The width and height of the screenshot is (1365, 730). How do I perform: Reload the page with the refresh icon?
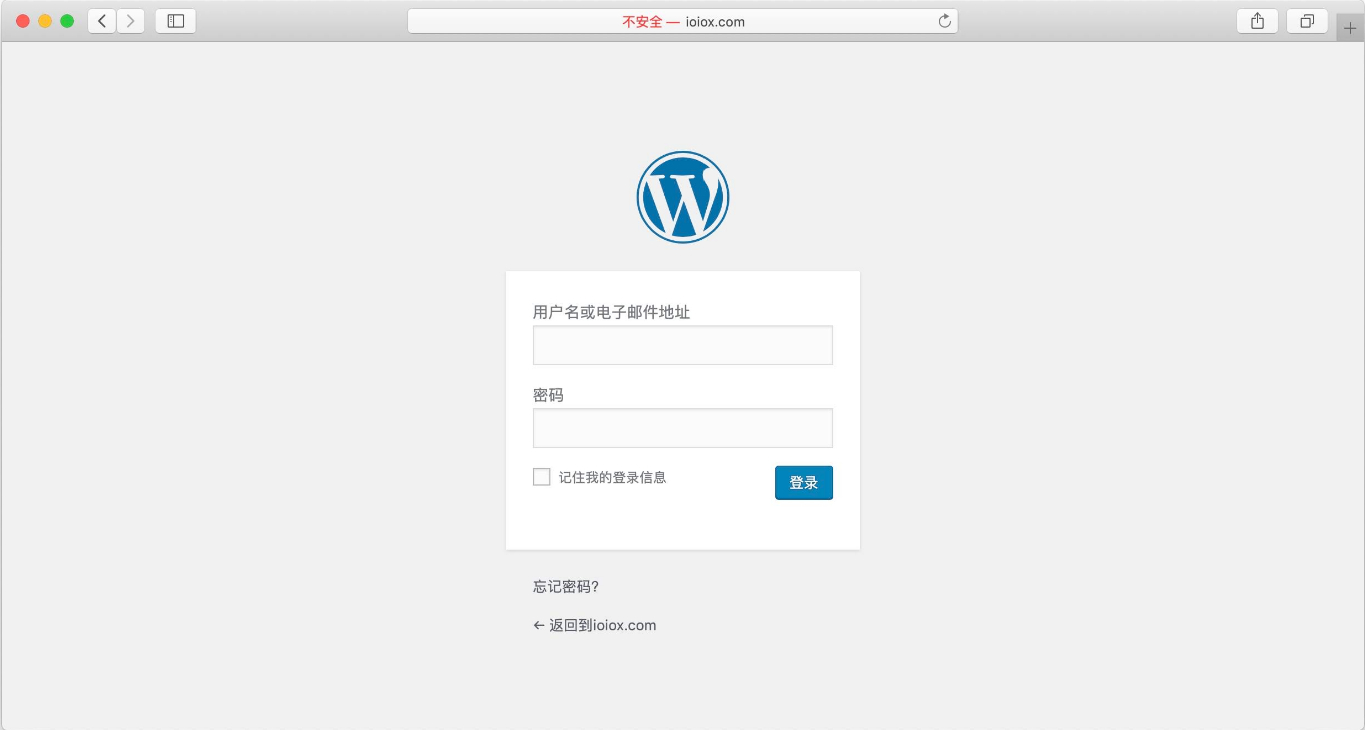(944, 21)
